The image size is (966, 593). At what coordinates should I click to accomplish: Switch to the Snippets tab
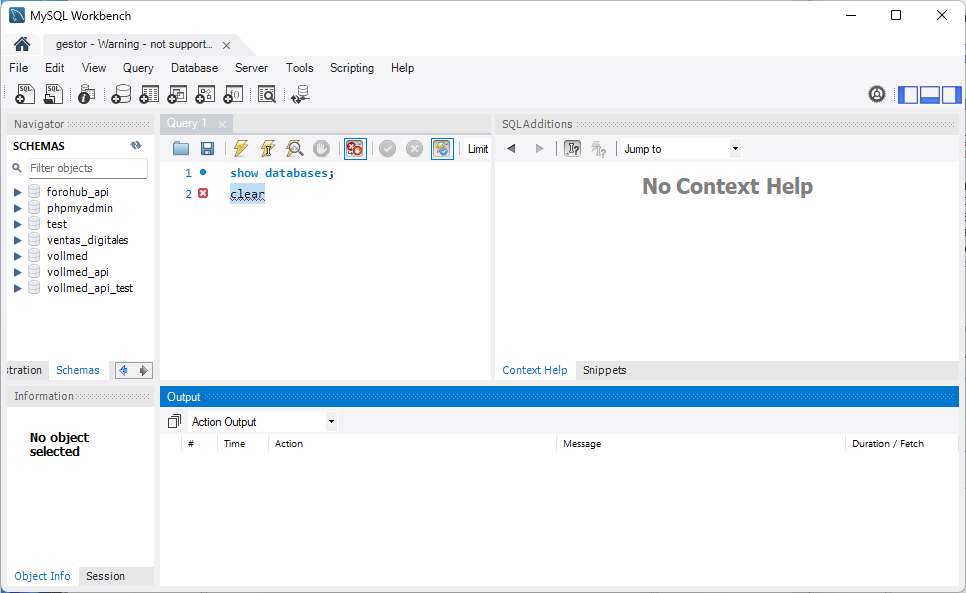click(x=604, y=370)
